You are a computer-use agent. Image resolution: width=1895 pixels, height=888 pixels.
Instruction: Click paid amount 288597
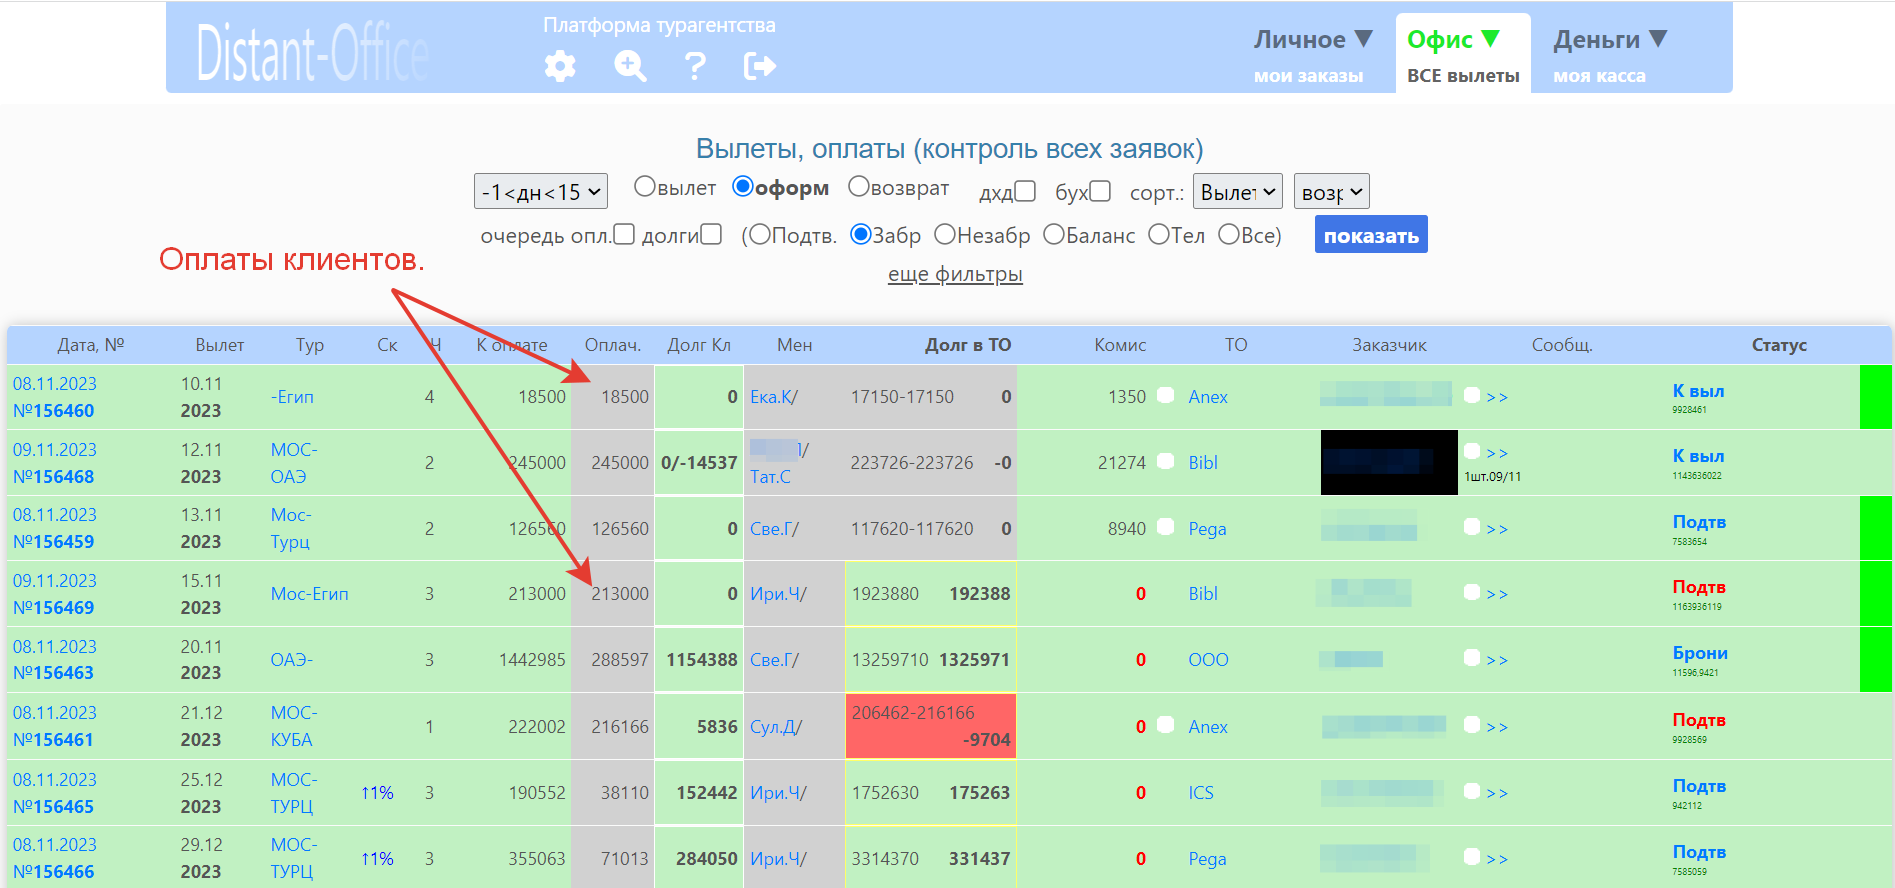tap(619, 660)
